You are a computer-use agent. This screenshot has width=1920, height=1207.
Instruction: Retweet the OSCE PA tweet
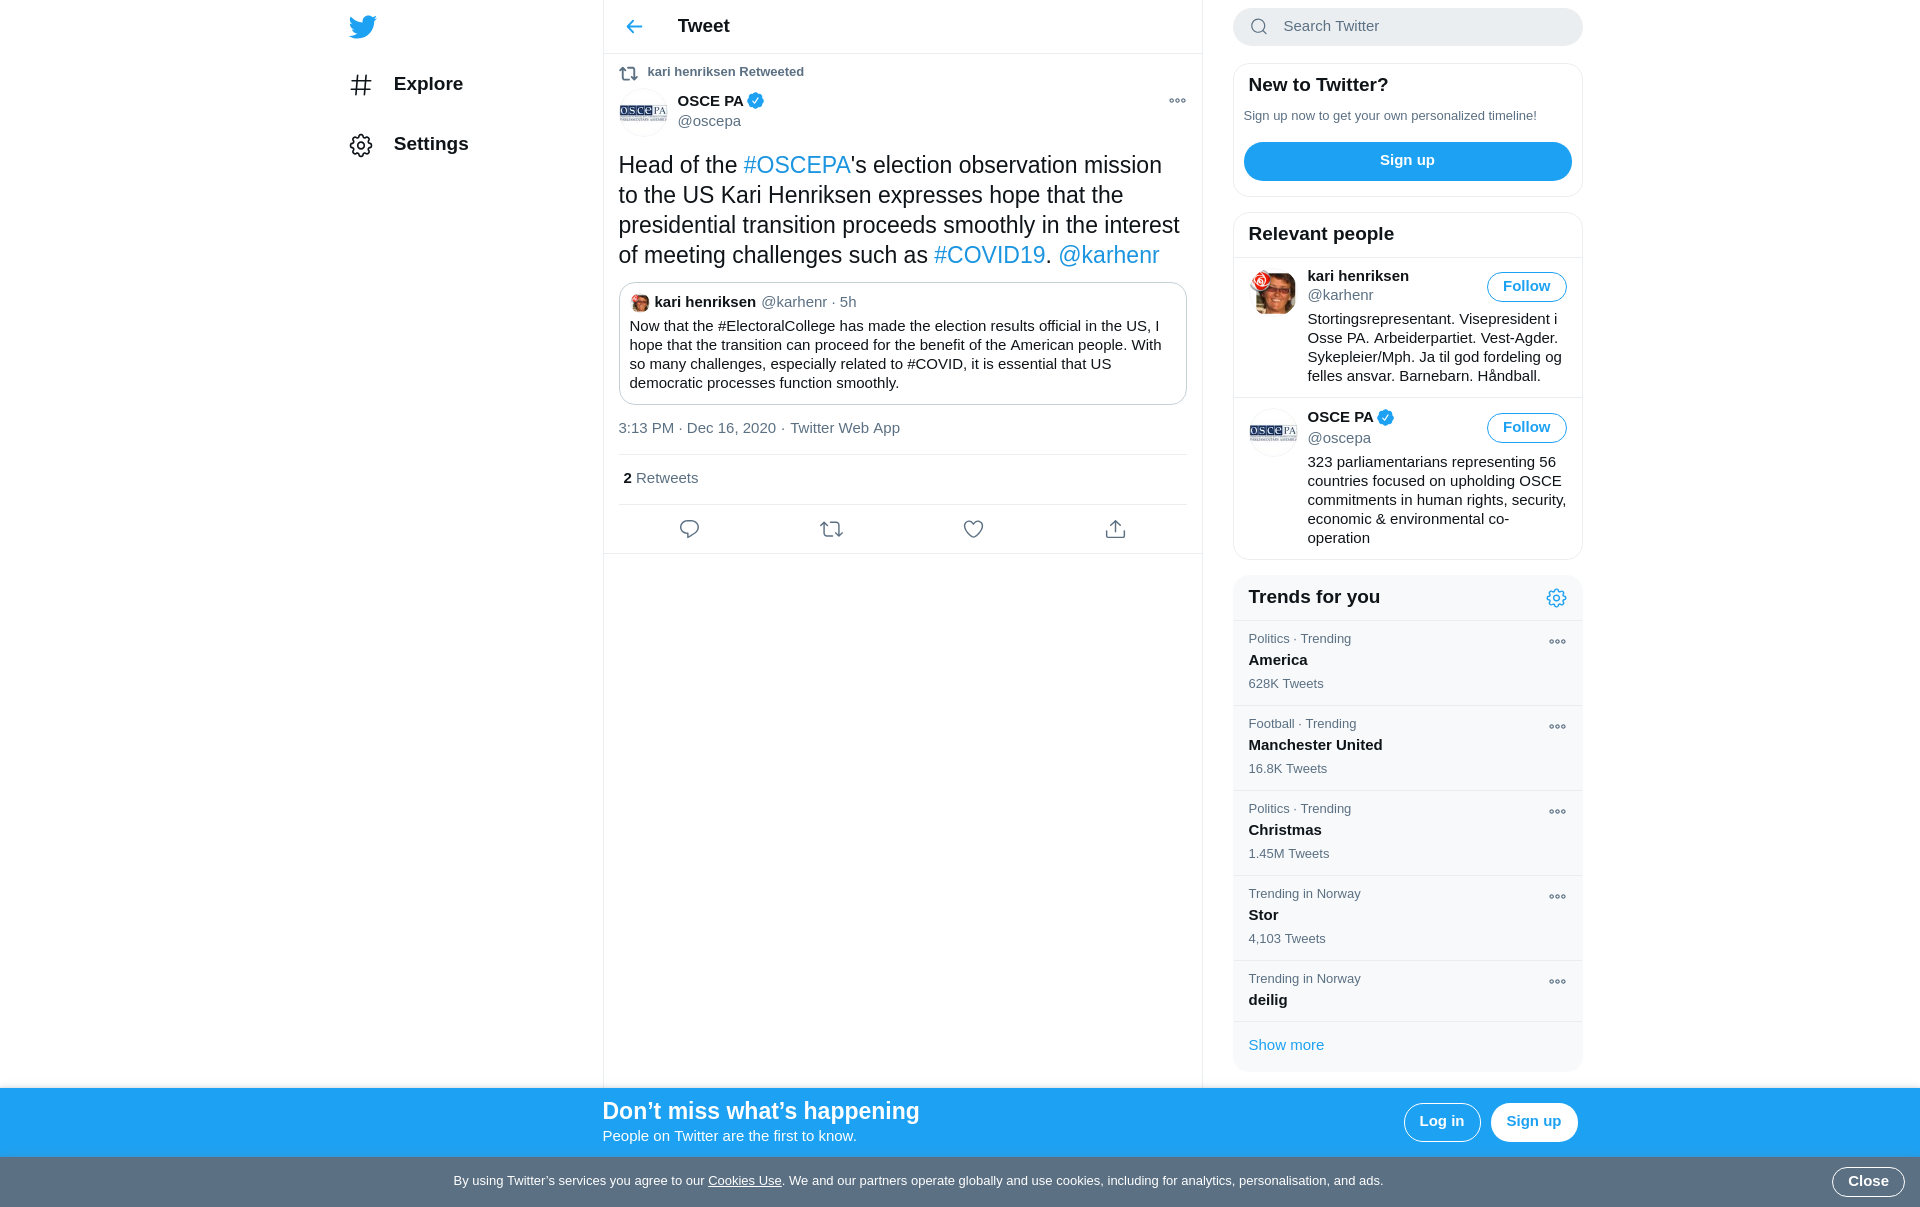point(831,529)
